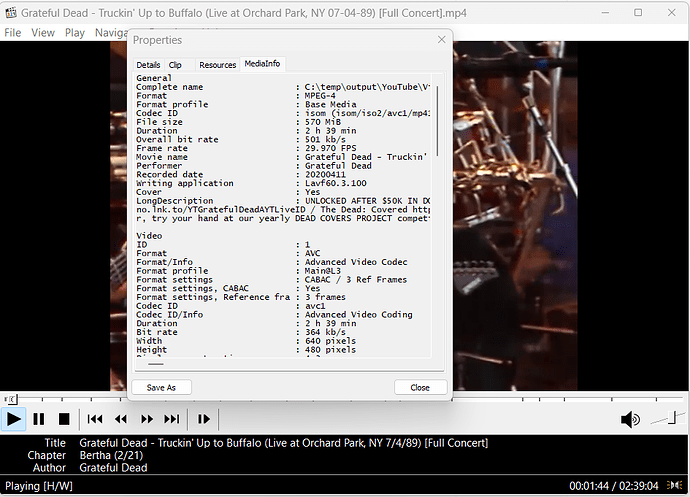This screenshot has width=690, height=497.
Task: Rewind with the decrease speed button
Action: pos(121,419)
